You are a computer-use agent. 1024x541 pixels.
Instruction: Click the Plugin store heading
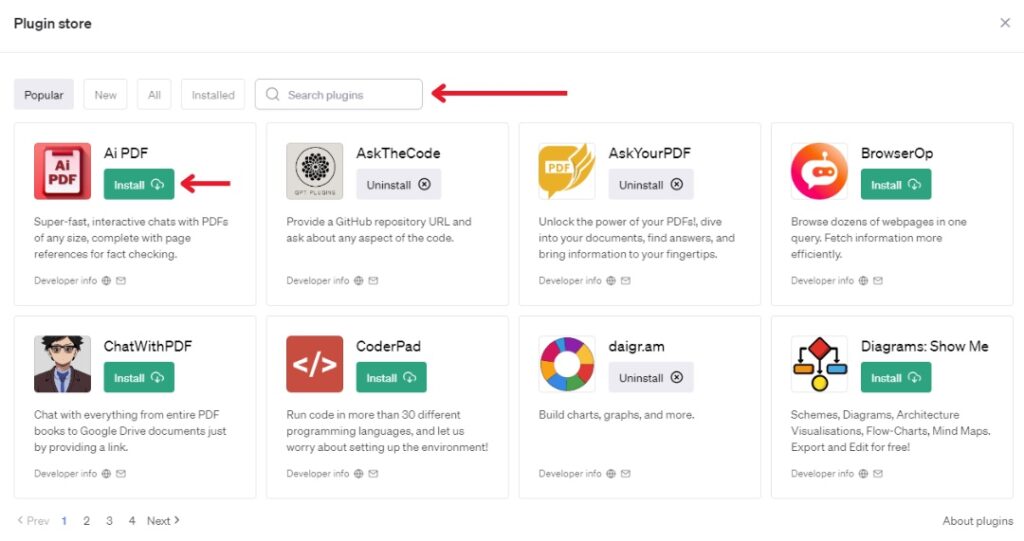53,24
